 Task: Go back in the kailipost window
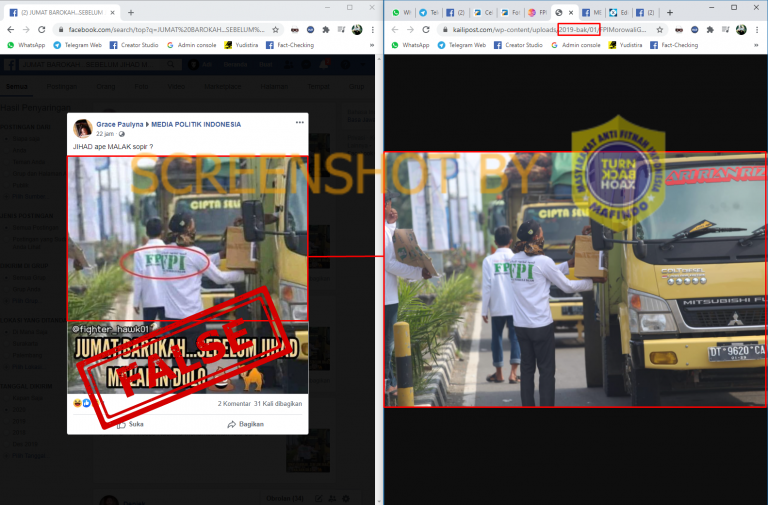coord(395,30)
